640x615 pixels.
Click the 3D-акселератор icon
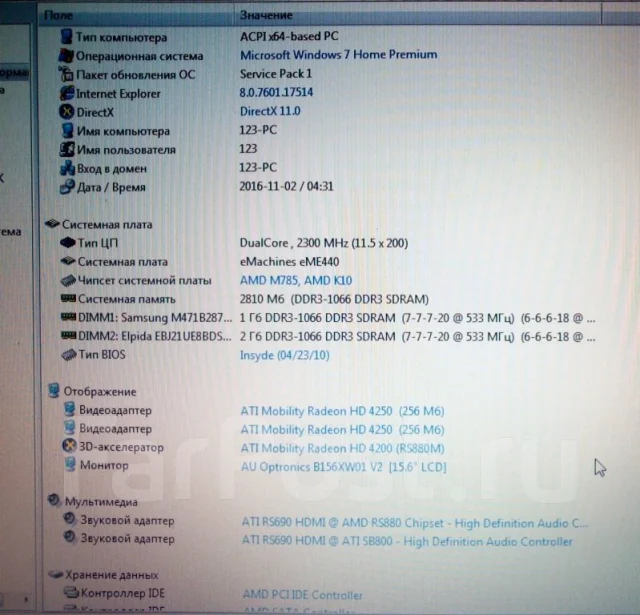click(69, 446)
